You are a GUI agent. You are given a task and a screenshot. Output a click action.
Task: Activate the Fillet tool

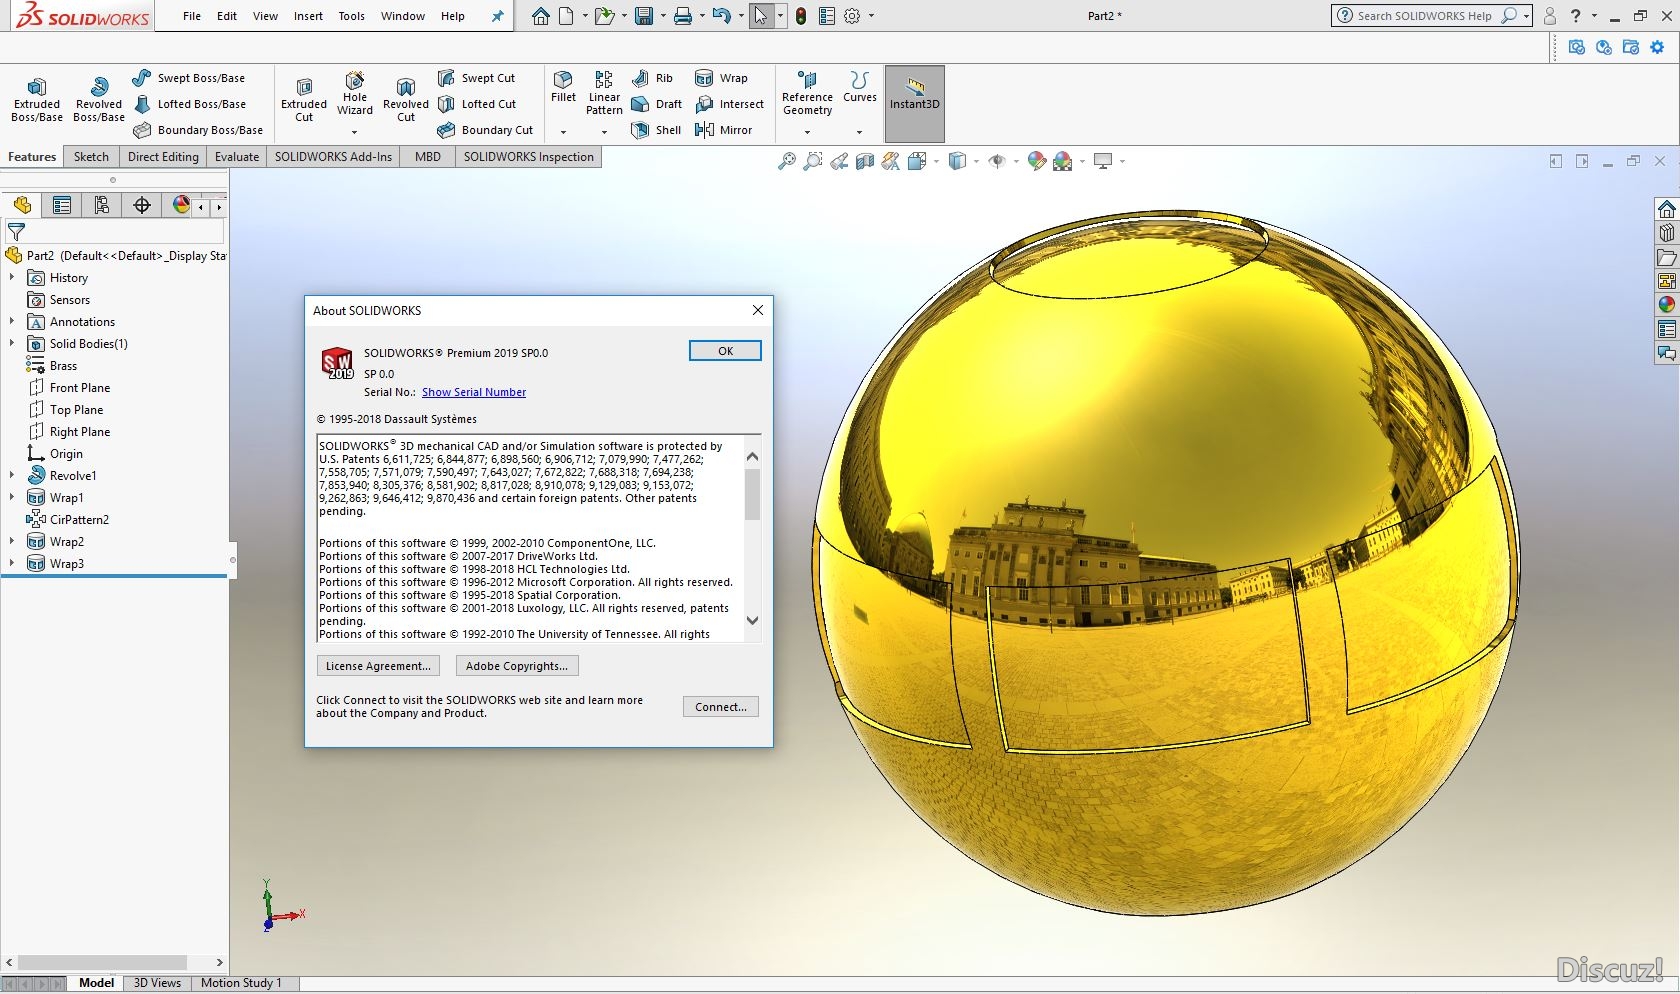pos(563,87)
